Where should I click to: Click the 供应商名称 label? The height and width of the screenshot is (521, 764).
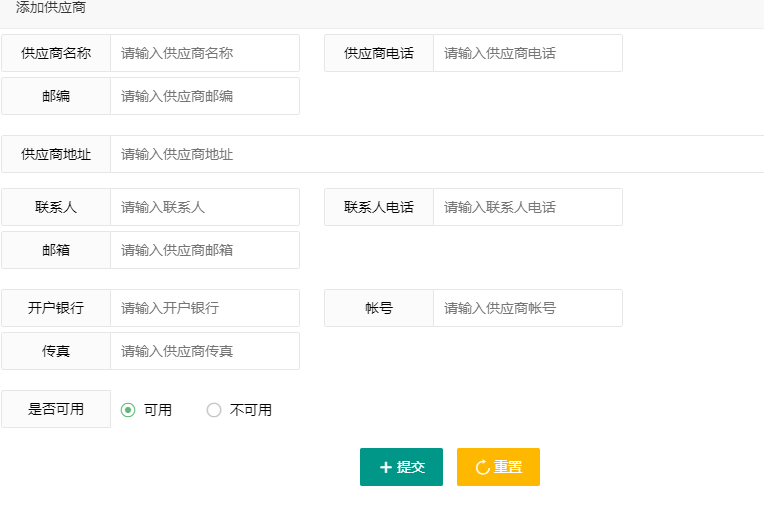(x=56, y=53)
